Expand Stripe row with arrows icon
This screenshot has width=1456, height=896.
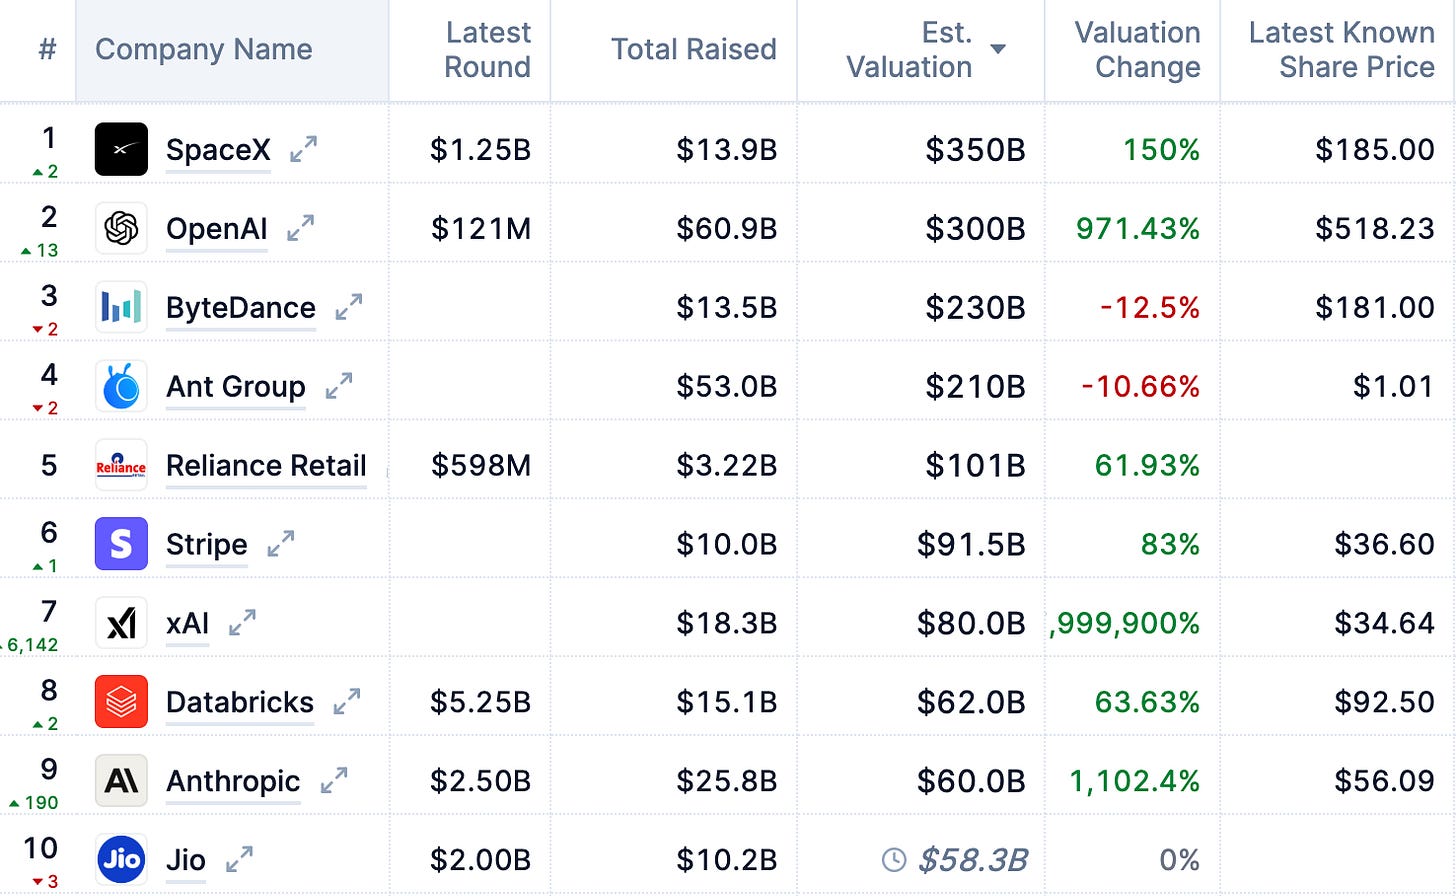281,545
